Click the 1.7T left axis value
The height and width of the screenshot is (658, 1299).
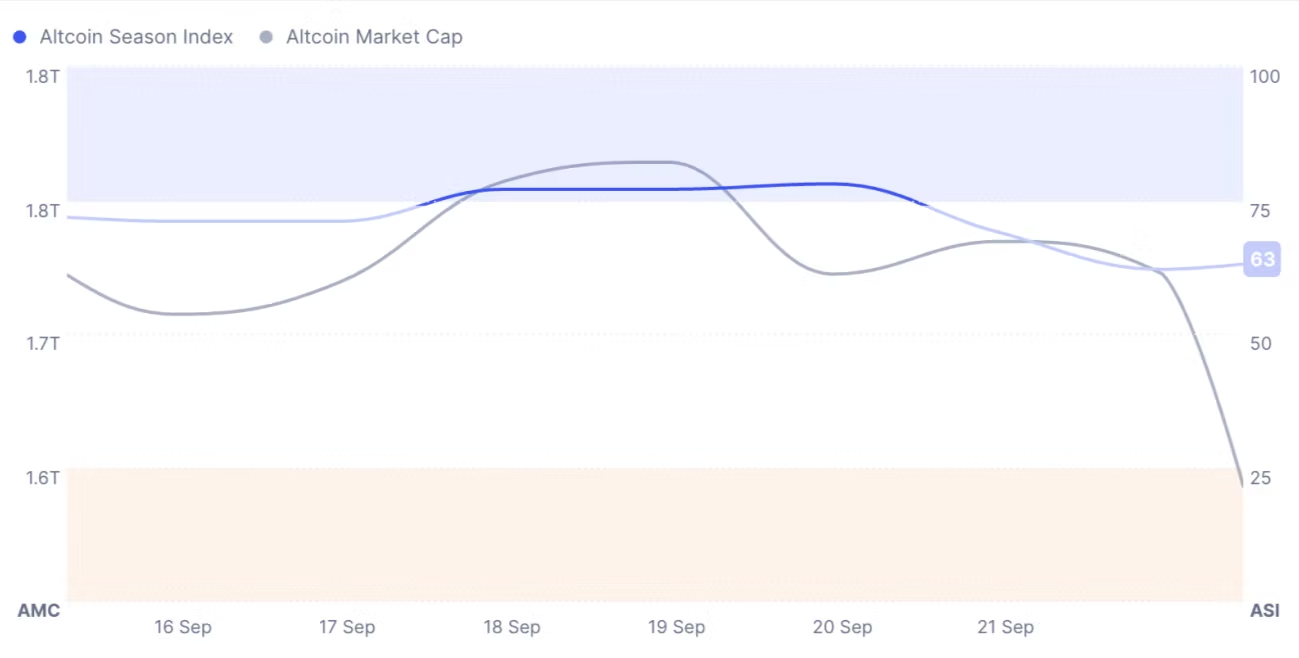pos(42,343)
